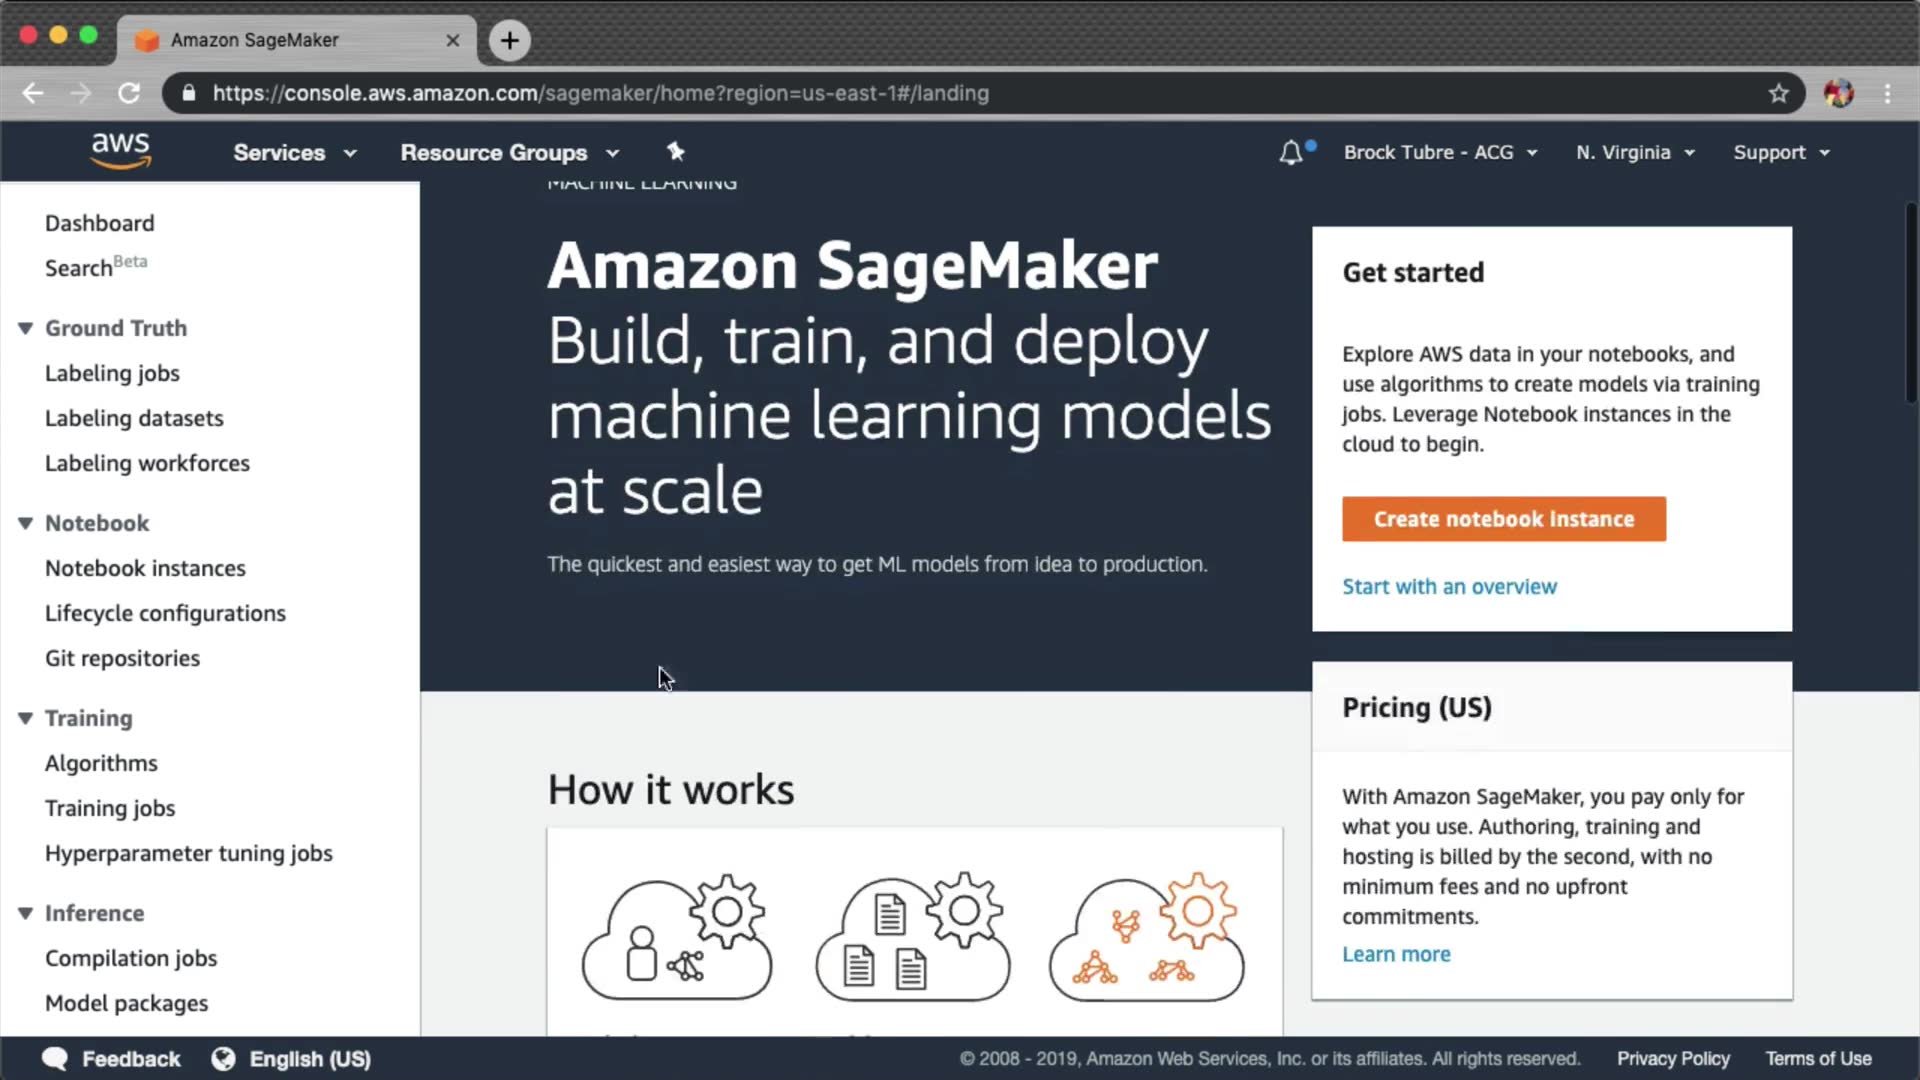Click the pin shortcut icon in navbar
Viewport: 1920px width, 1080px height.
click(676, 152)
